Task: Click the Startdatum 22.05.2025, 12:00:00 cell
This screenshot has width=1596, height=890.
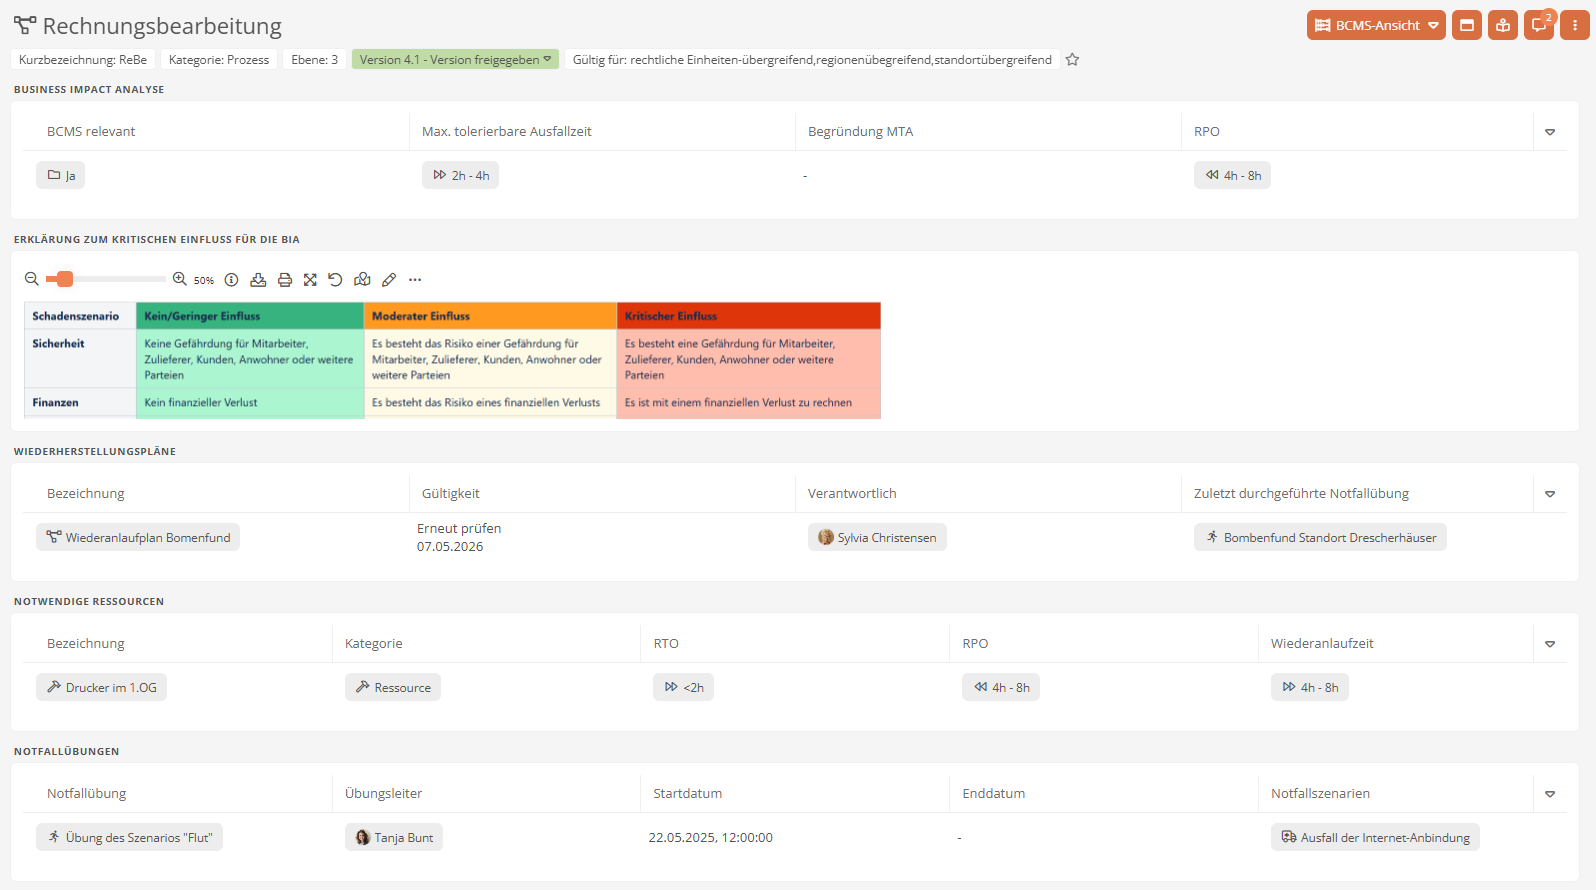Action: click(x=710, y=837)
